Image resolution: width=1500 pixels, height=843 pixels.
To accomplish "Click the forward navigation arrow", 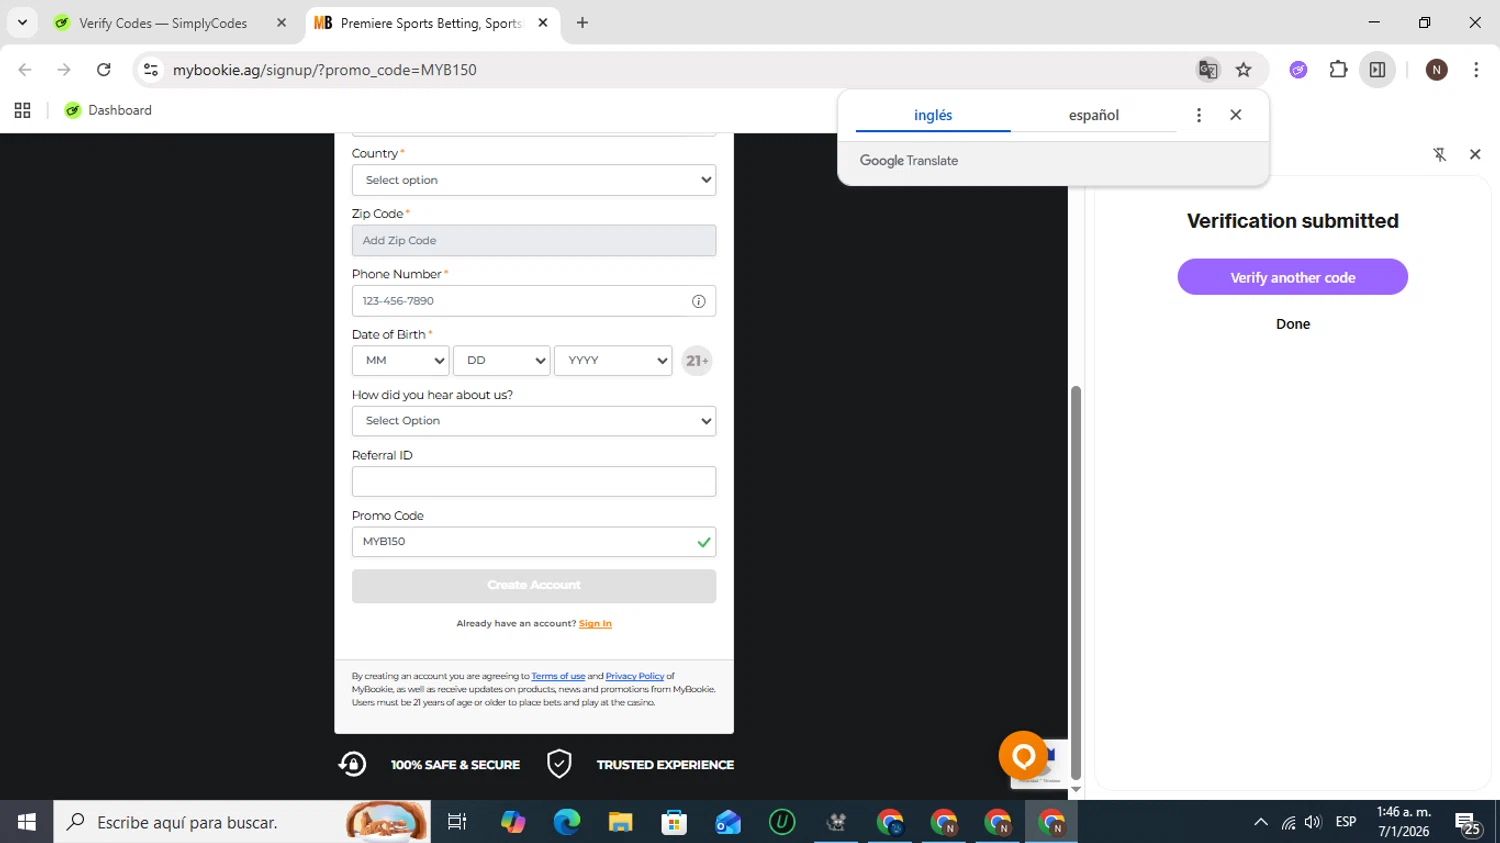I will click(x=64, y=70).
